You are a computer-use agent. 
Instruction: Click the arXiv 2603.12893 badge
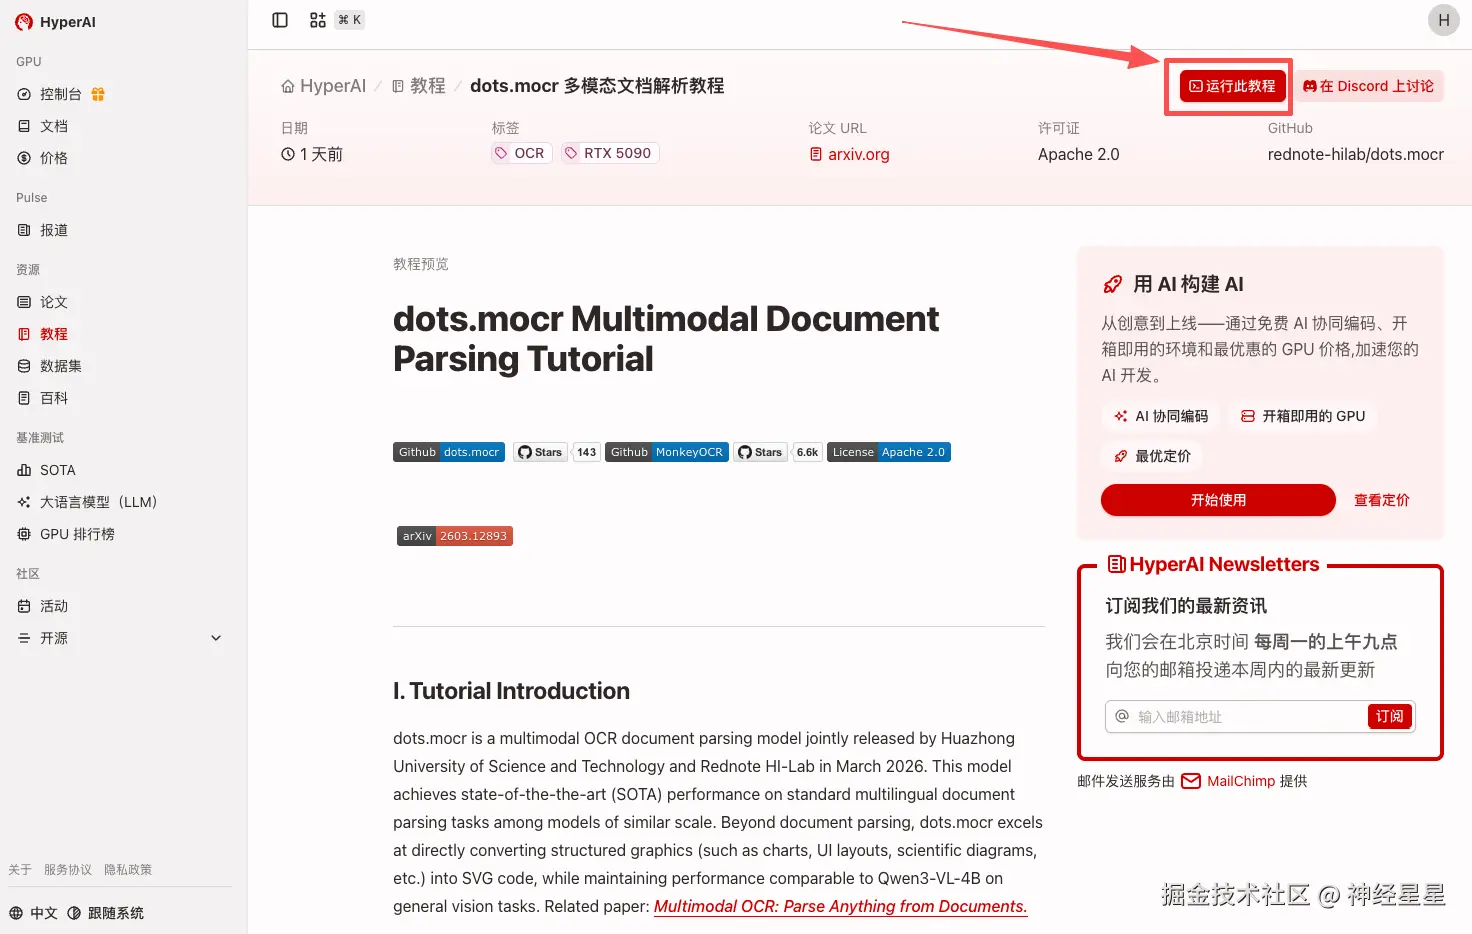(455, 536)
